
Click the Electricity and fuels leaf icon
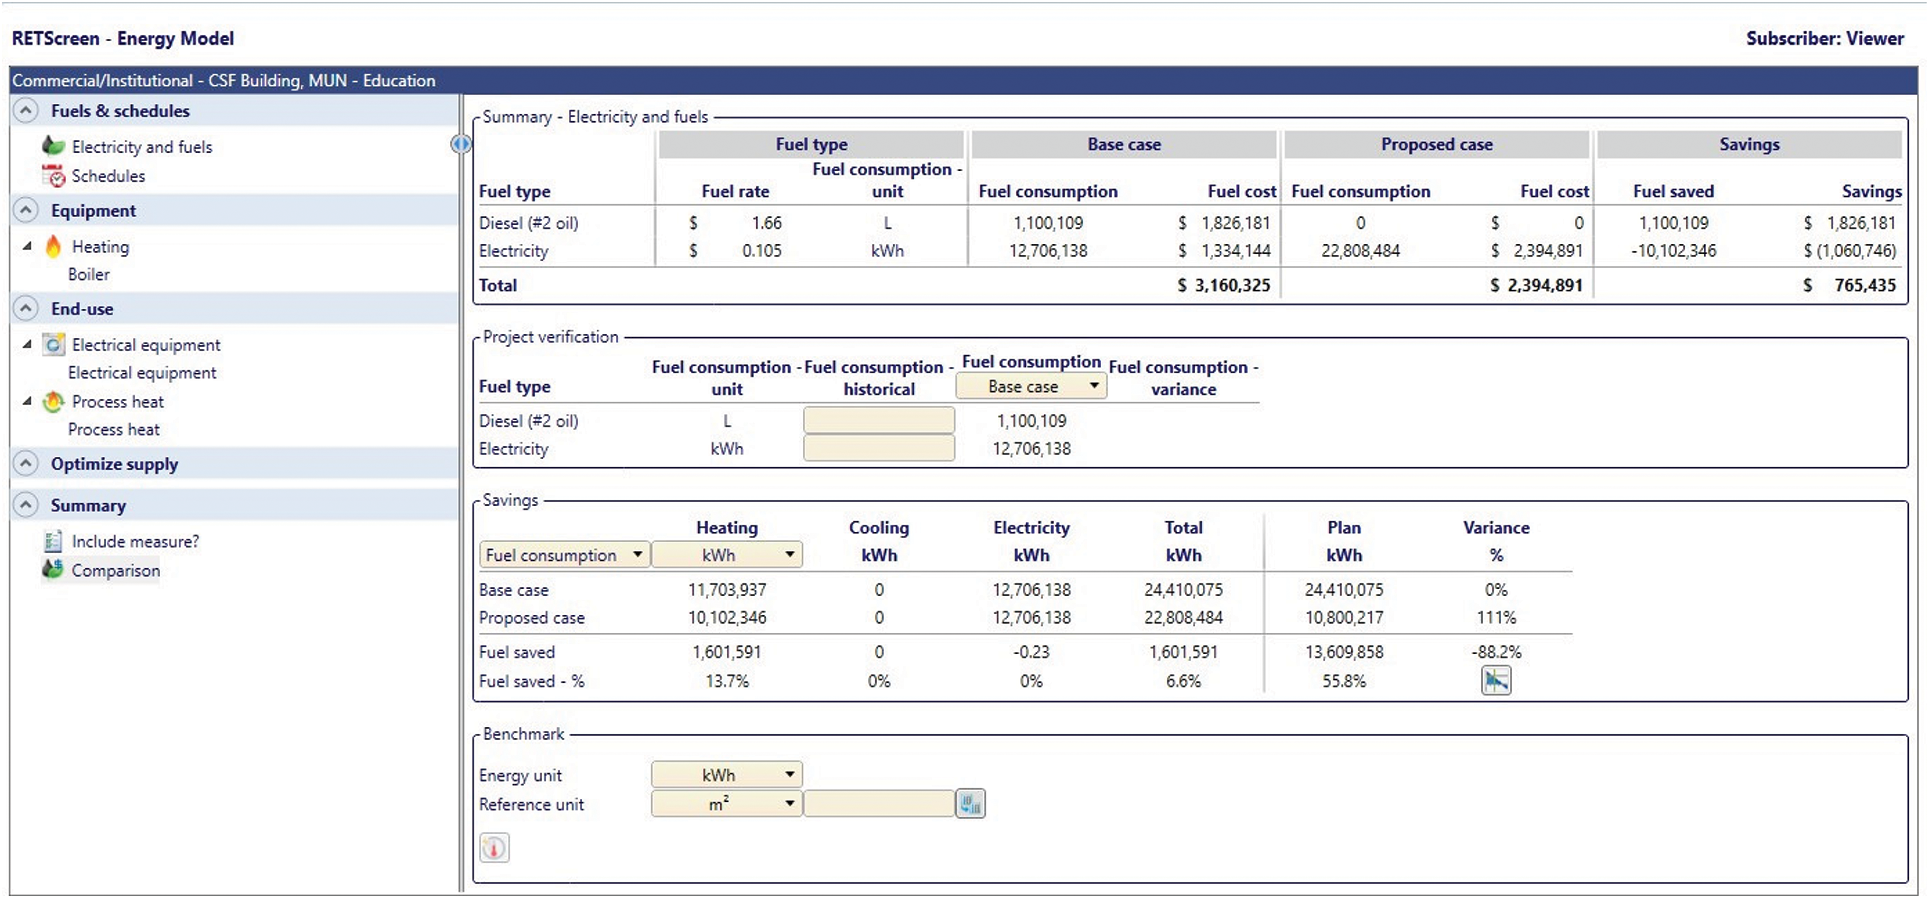pos(53,146)
